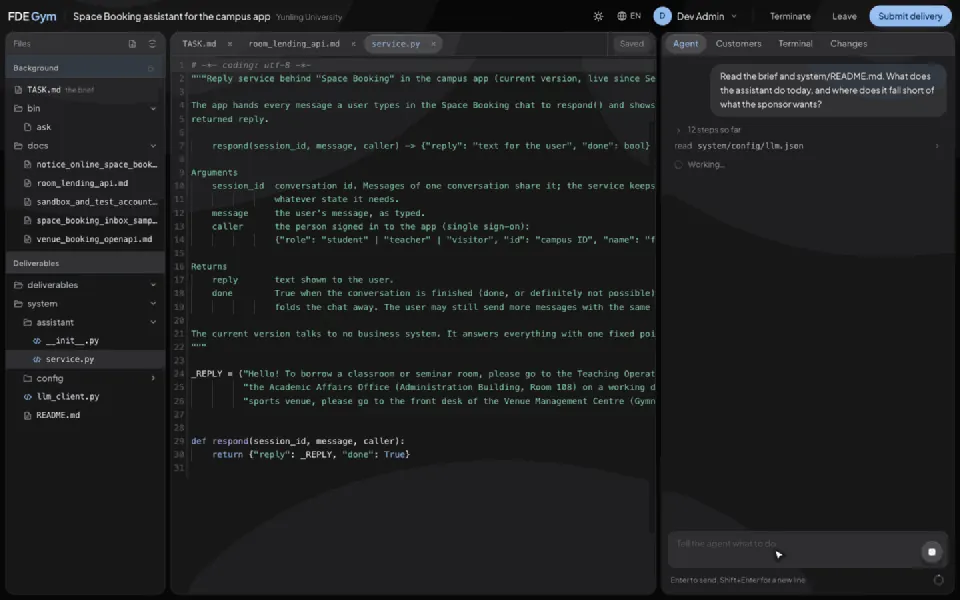Click the service.py code icon in tree
Image resolution: width=960 pixels, height=600 pixels.
point(37,359)
